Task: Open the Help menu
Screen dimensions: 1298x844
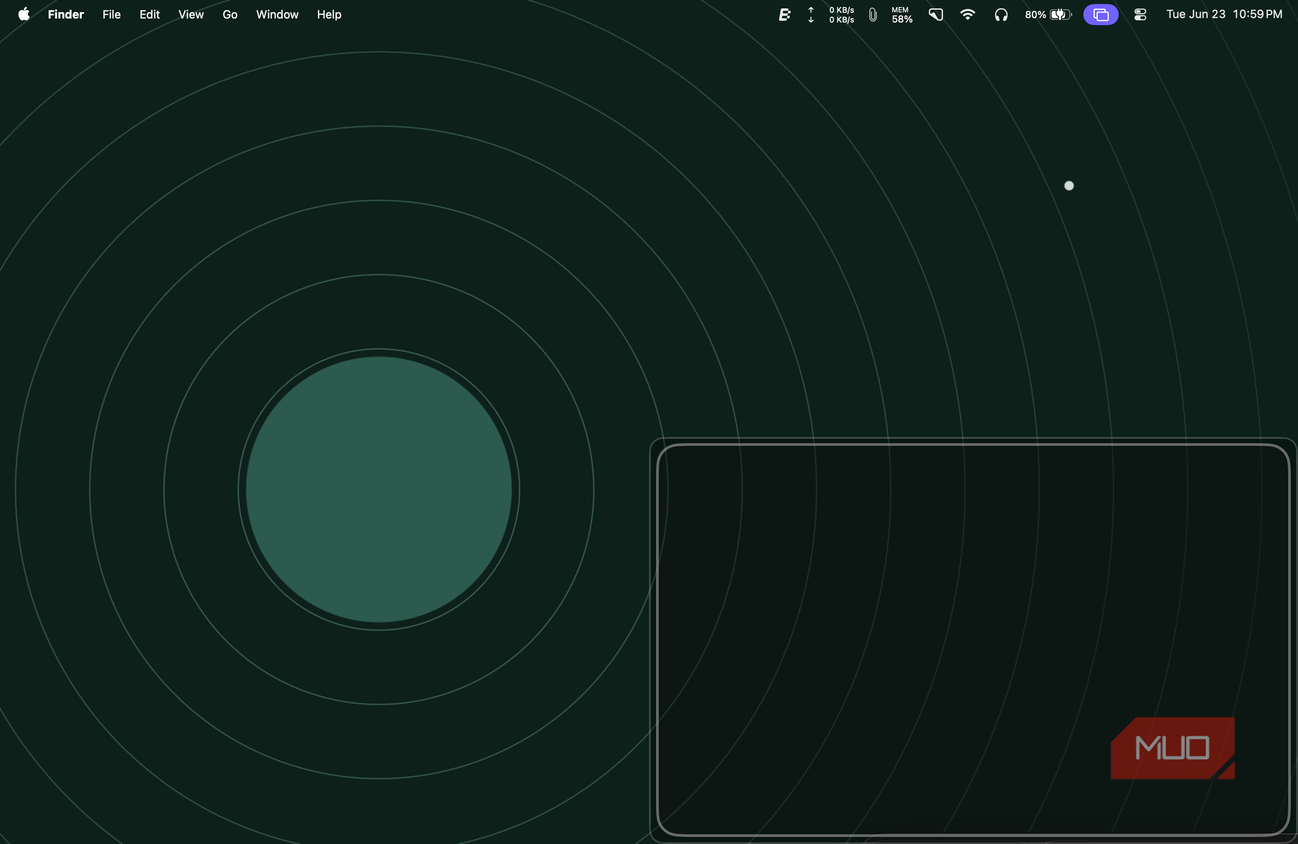Action: 329,14
